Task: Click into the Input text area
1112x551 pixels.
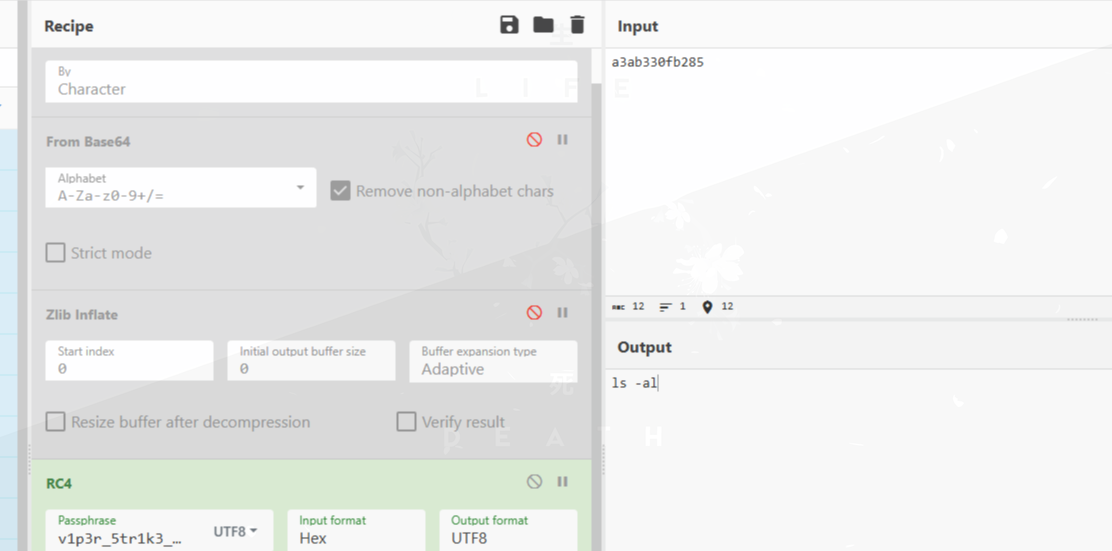Action: (860, 170)
